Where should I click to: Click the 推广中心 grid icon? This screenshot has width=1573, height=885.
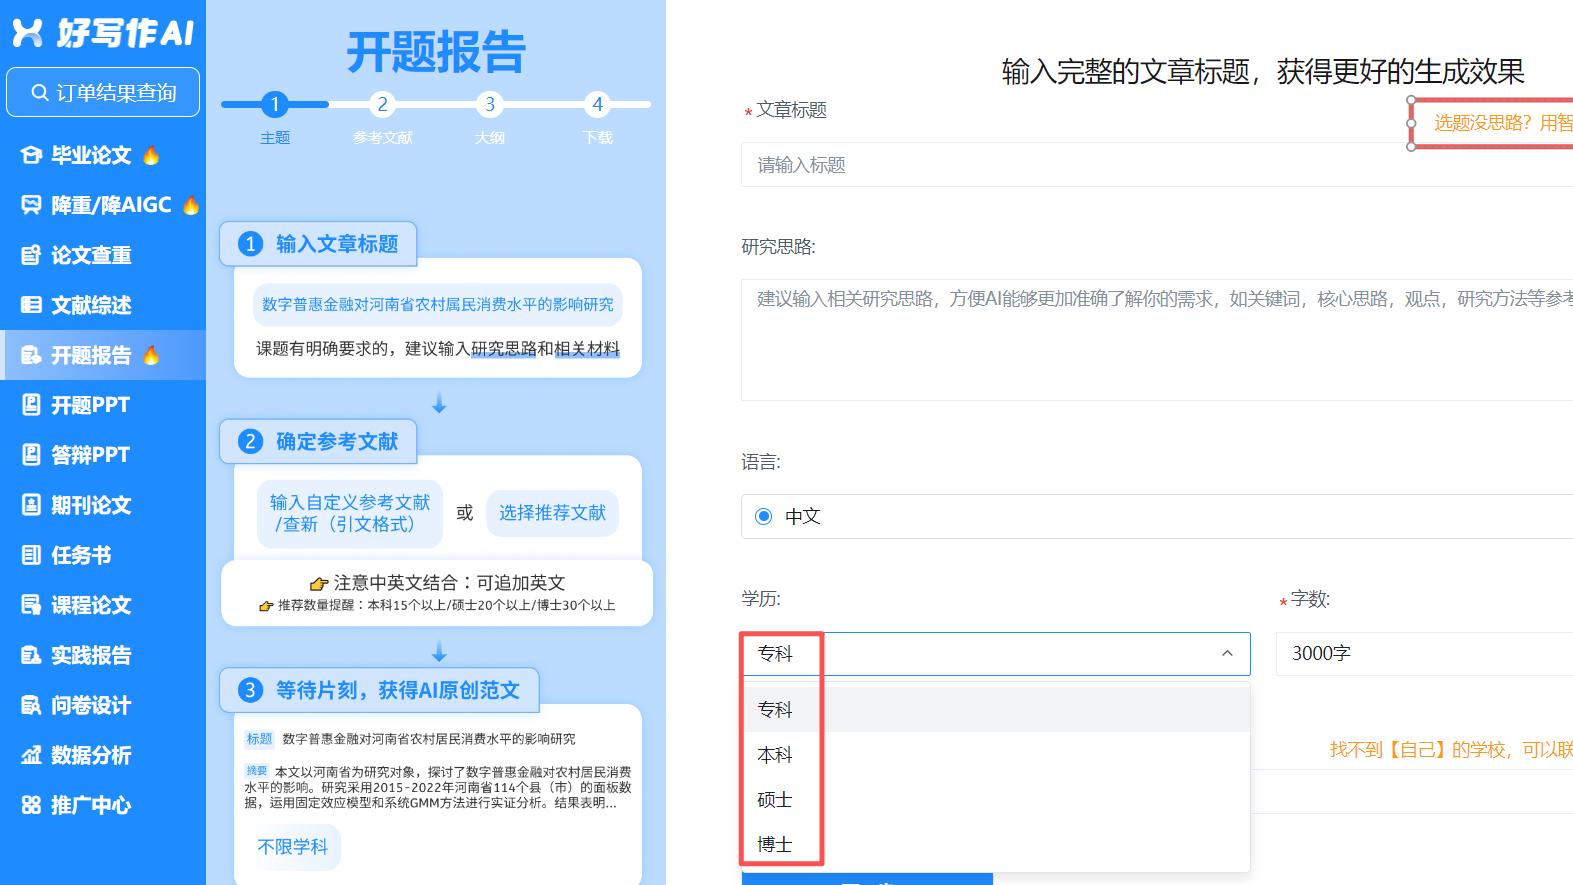[31, 805]
